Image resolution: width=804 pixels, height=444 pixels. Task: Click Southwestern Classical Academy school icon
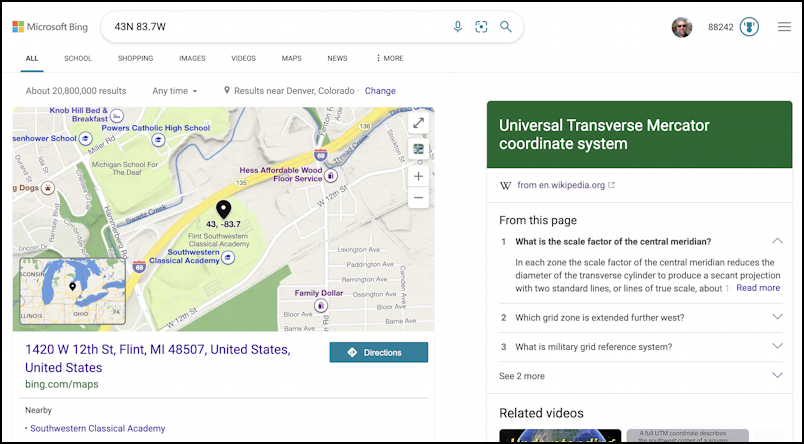pyautogui.click(x=228, y=257)
